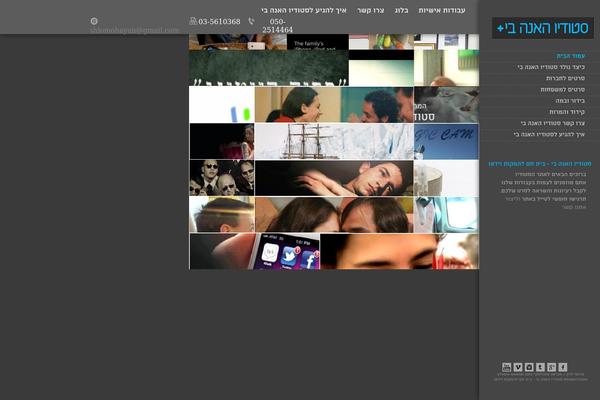Click the fax icon beside 03-5610368
The width and height of the screenshot is (600, 400).
click(193, 21)
